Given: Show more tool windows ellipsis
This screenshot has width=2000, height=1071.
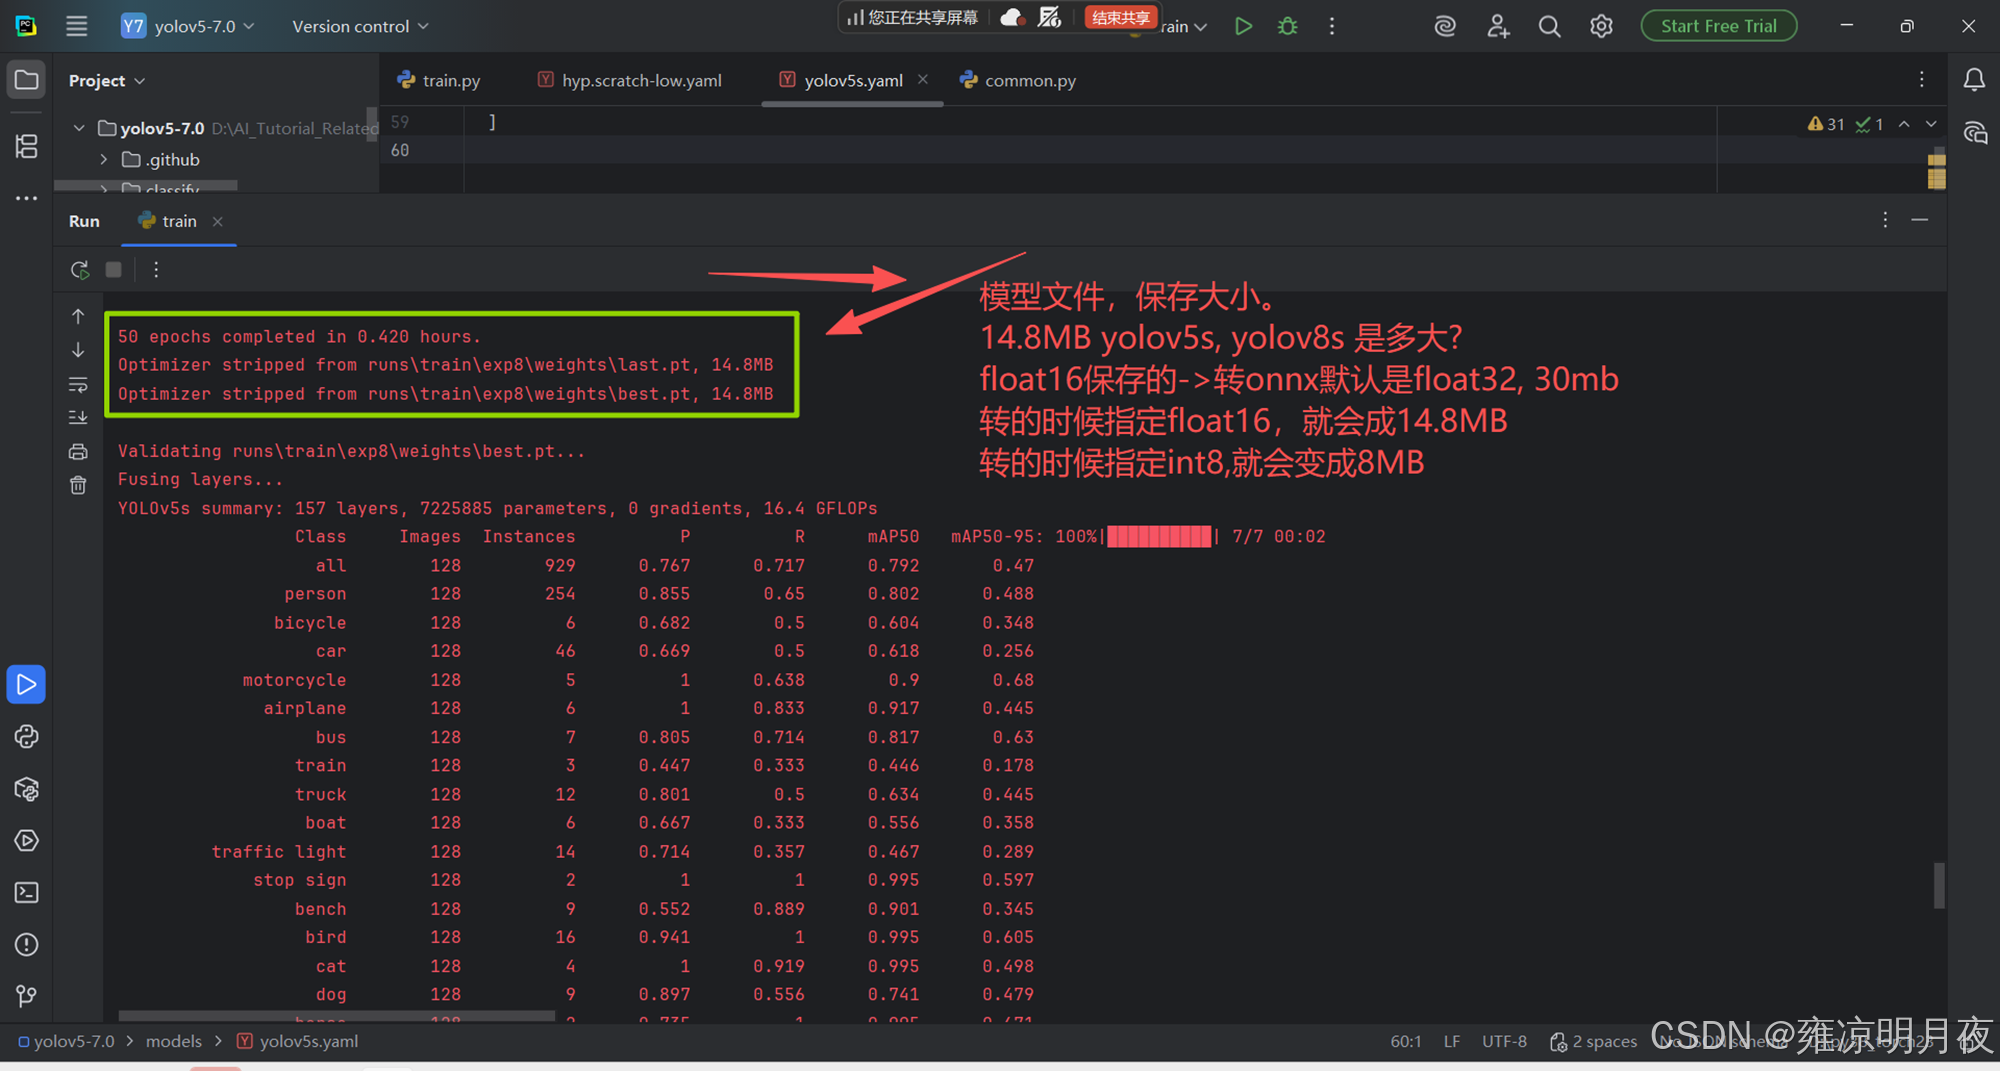Looking at the screenshot, I should coord(27,198).
